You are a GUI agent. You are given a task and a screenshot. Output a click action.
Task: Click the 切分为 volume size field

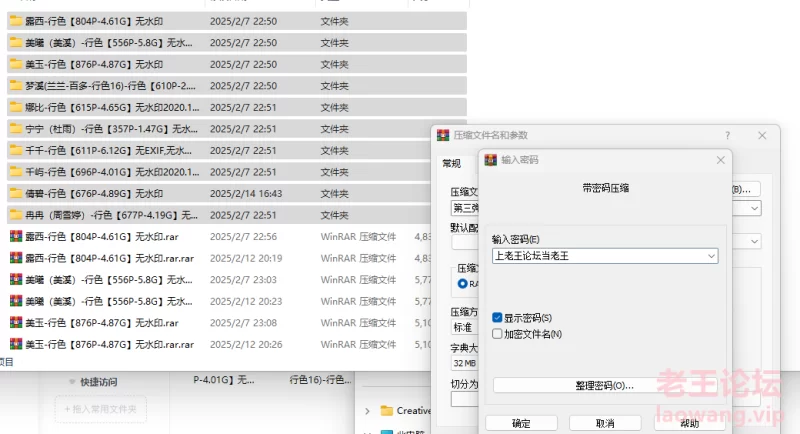(465, 399)
